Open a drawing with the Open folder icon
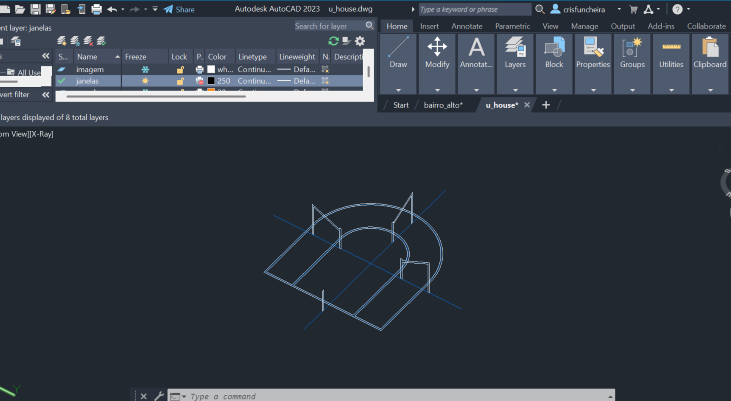This screenshot has width=731, height=401. pos(20,9)
